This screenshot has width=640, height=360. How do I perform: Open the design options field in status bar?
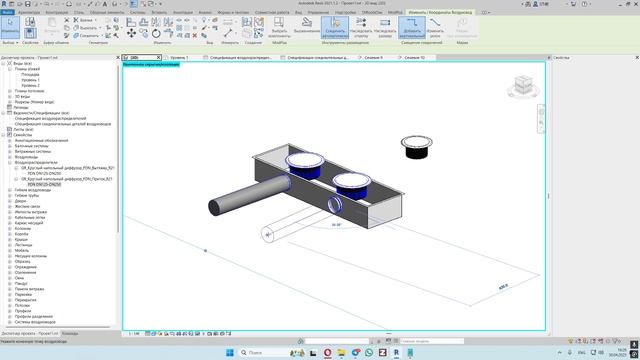coord(432,341)
